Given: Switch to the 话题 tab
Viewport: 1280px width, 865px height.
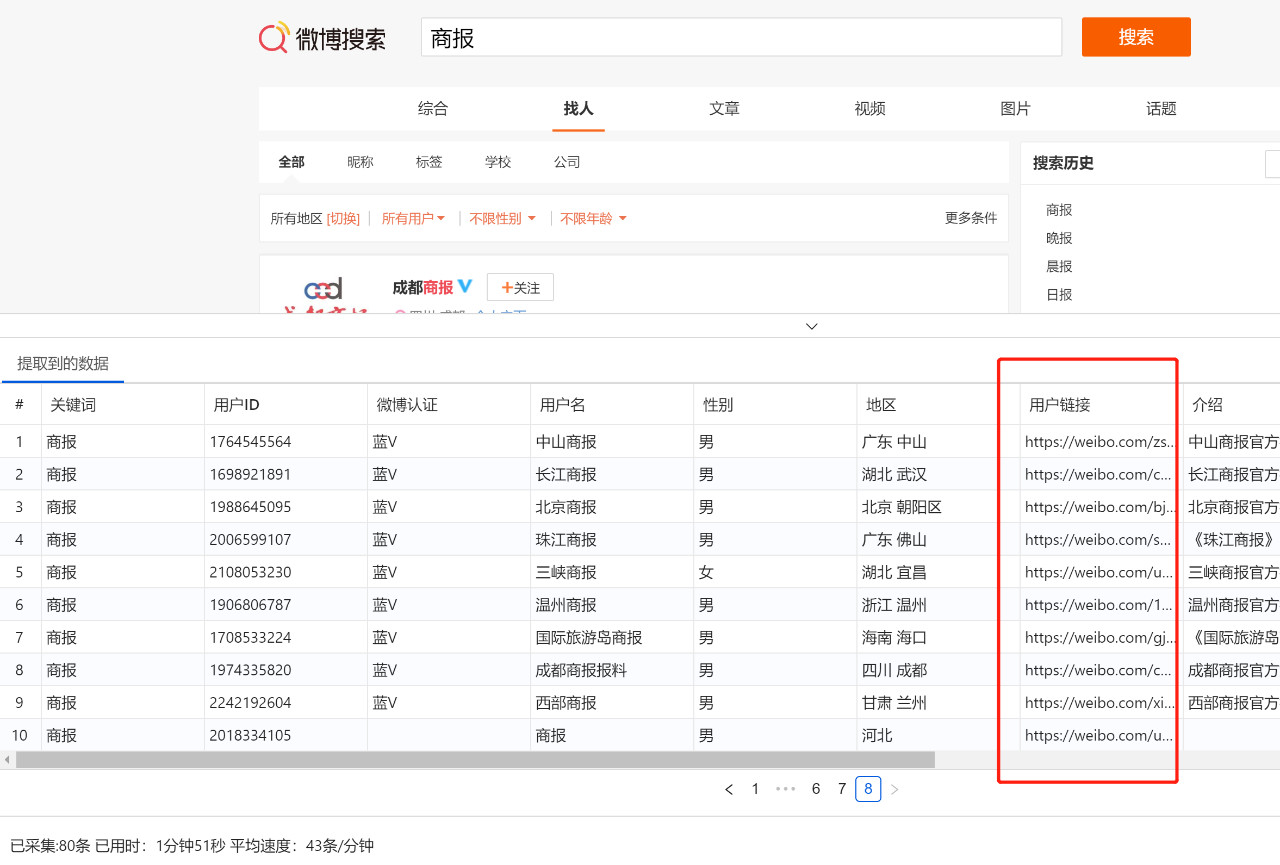Looking at the screenshot, I should click(x=1161, y=109).
